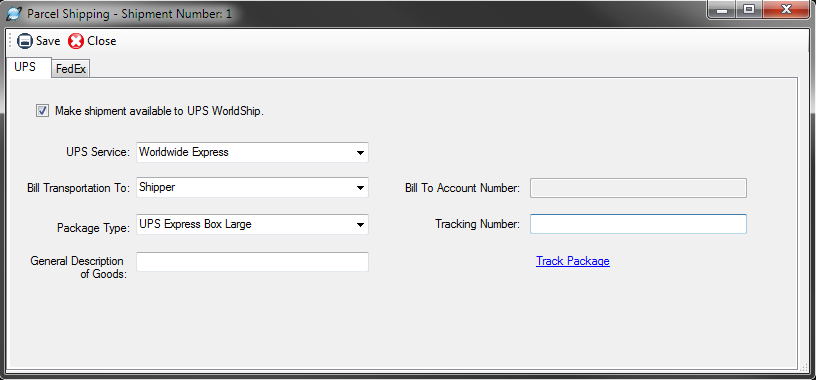The height and width of the screenshot is (380, 816).
Task: Open the Package Type dropdown
Action: tap(252, 224)
